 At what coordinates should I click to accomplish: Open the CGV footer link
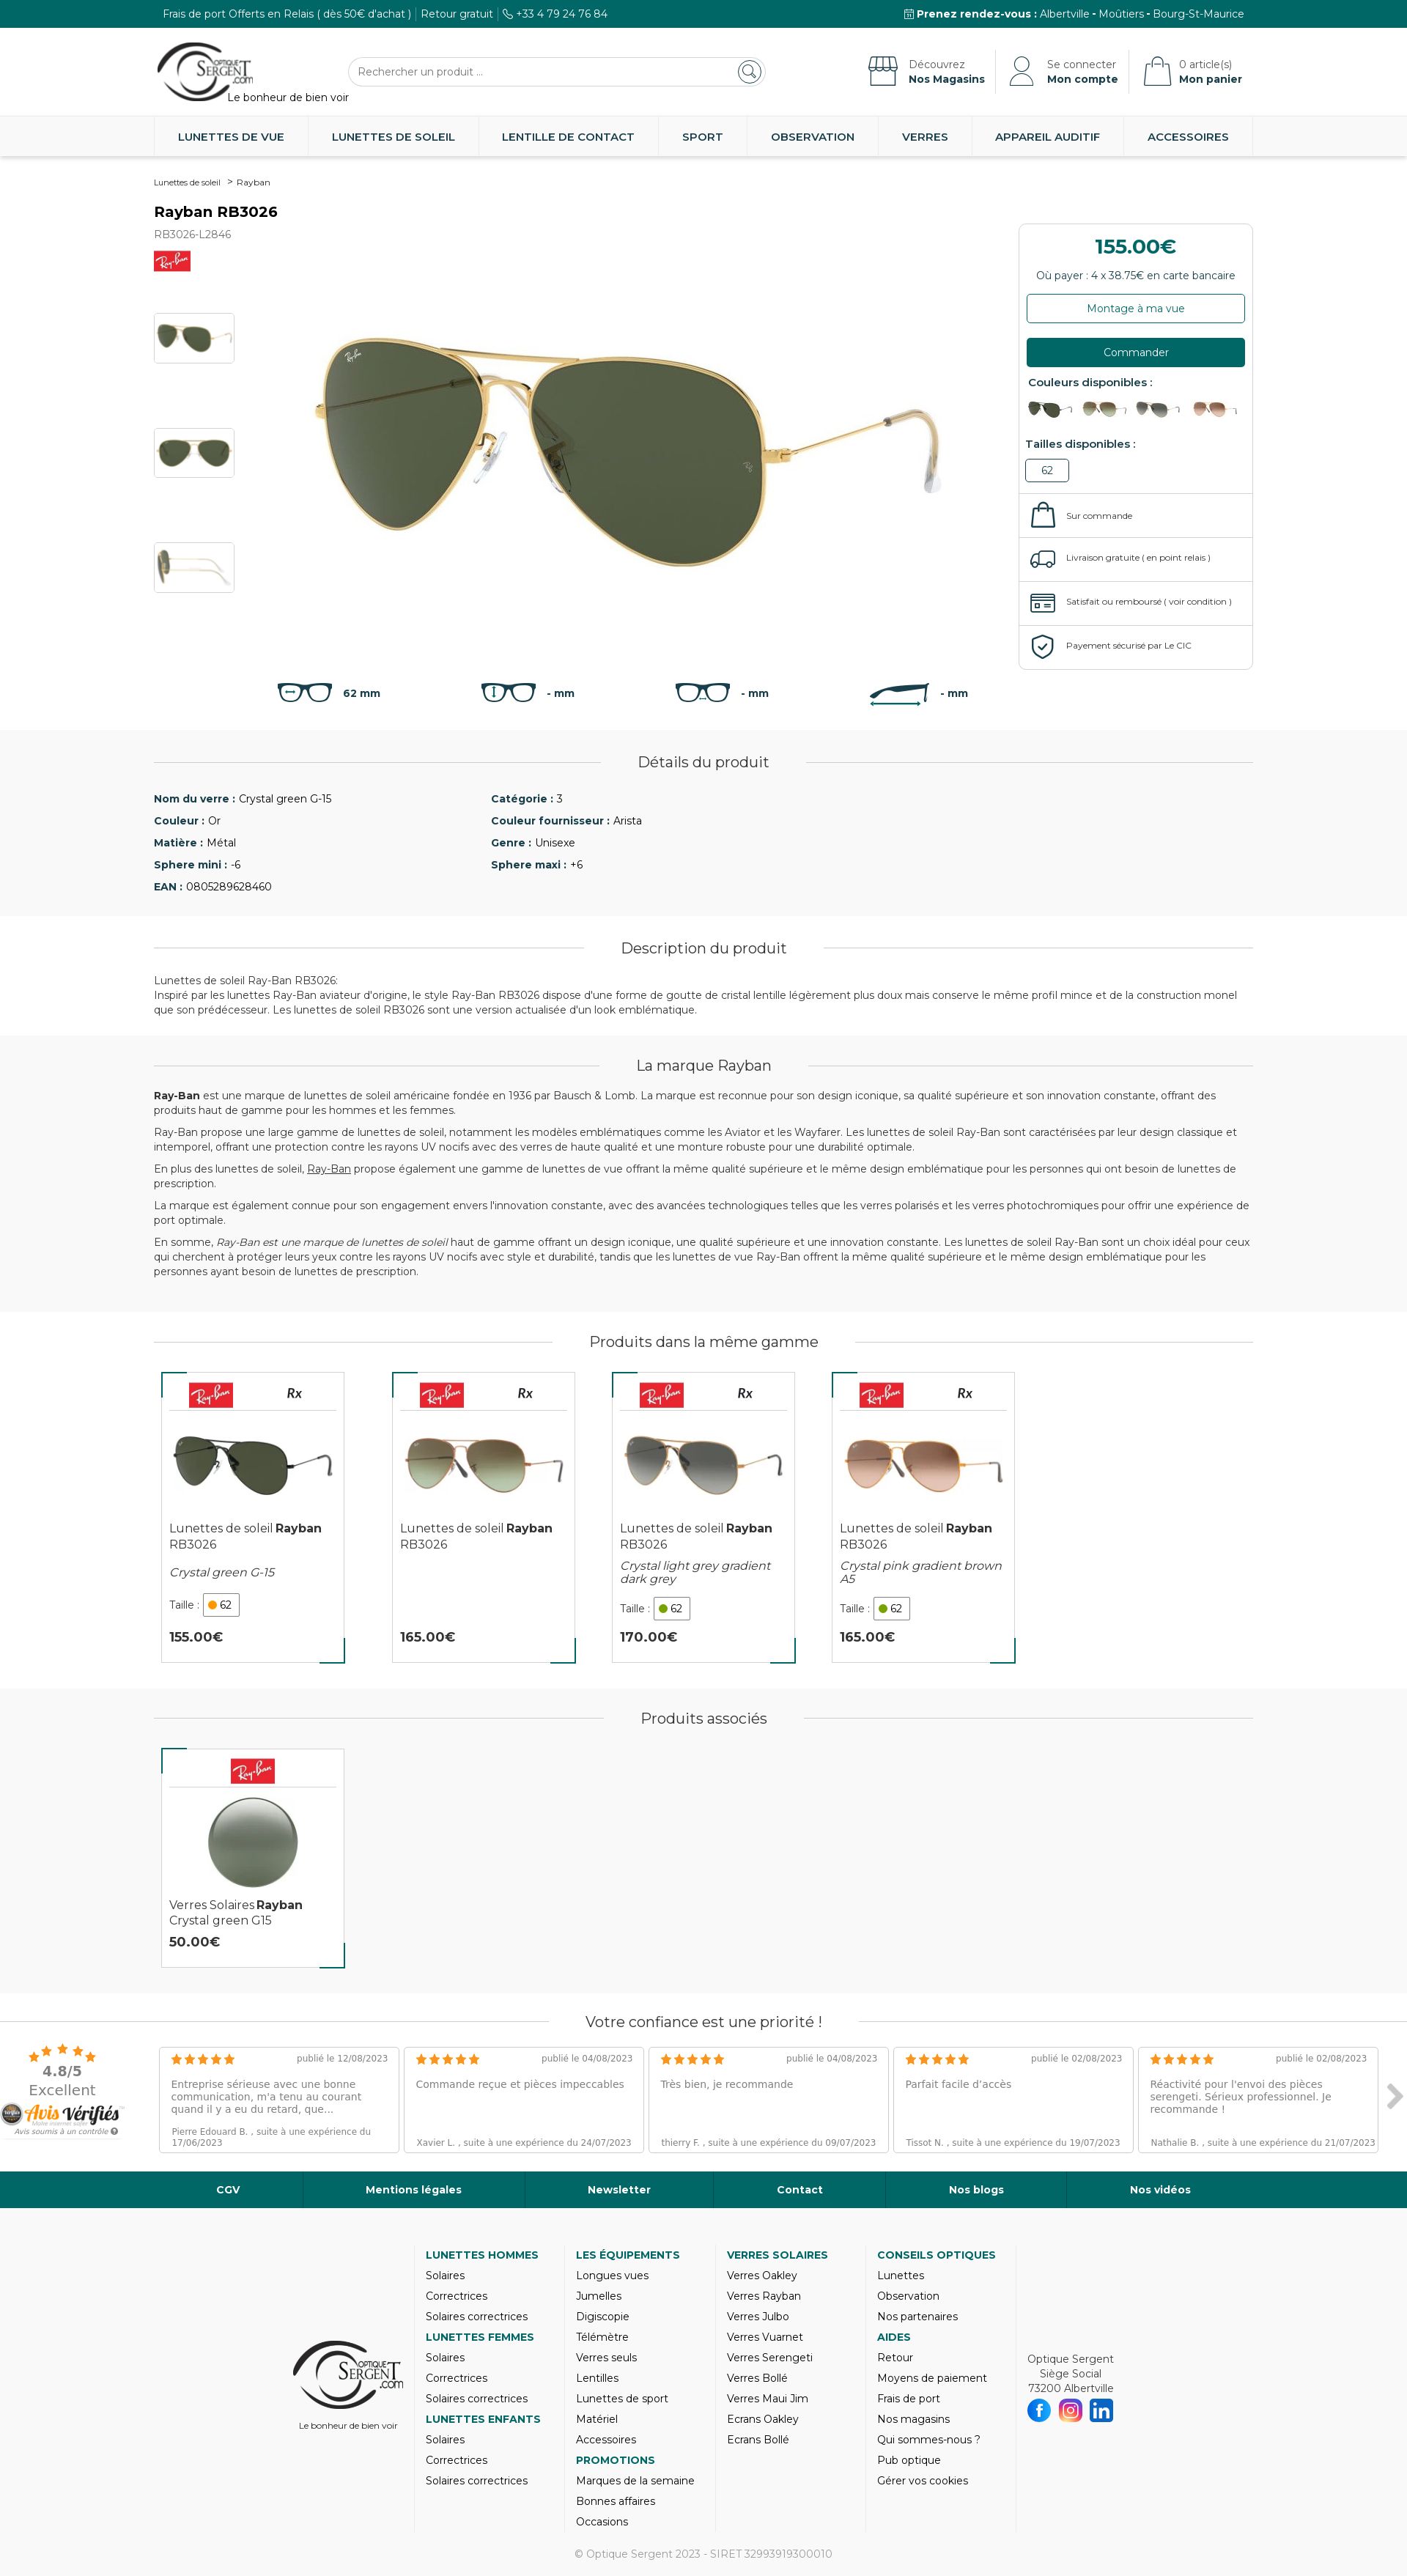click(228, 2189)
